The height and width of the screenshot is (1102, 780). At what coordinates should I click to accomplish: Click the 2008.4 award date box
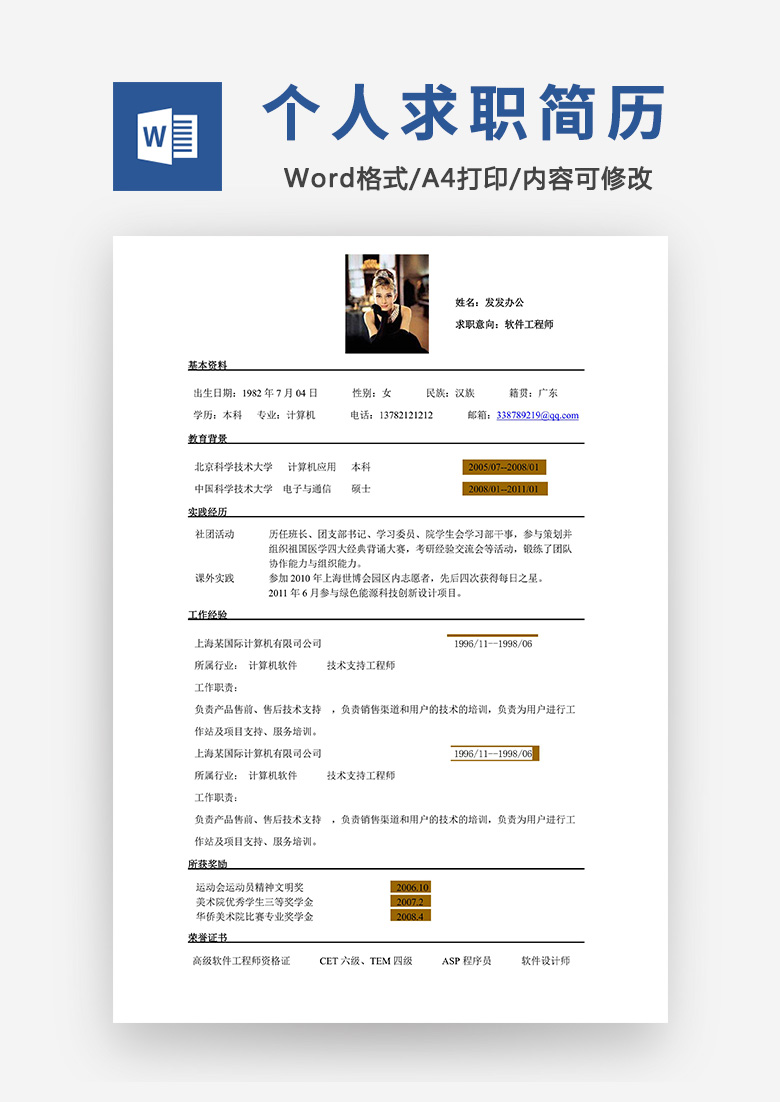(410, 916)
